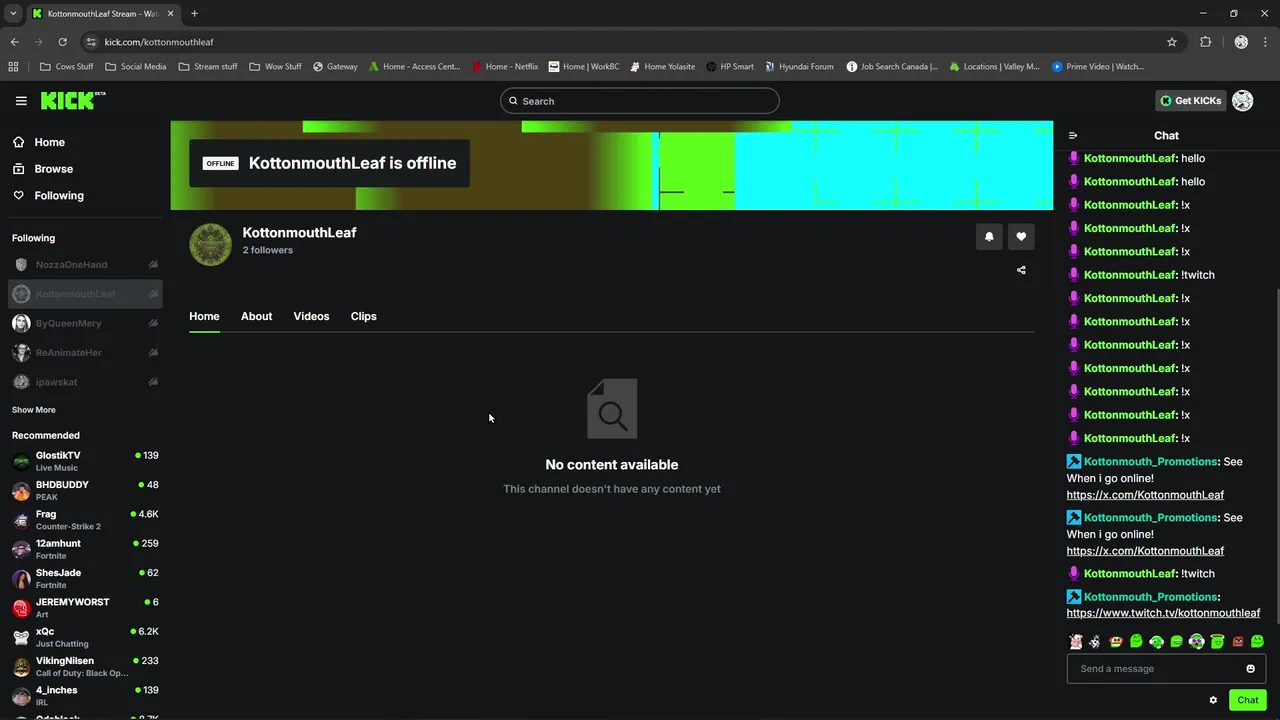Switch to the About tab
The height and width of the screenshot is (720, 1280).
click(256, 316)
